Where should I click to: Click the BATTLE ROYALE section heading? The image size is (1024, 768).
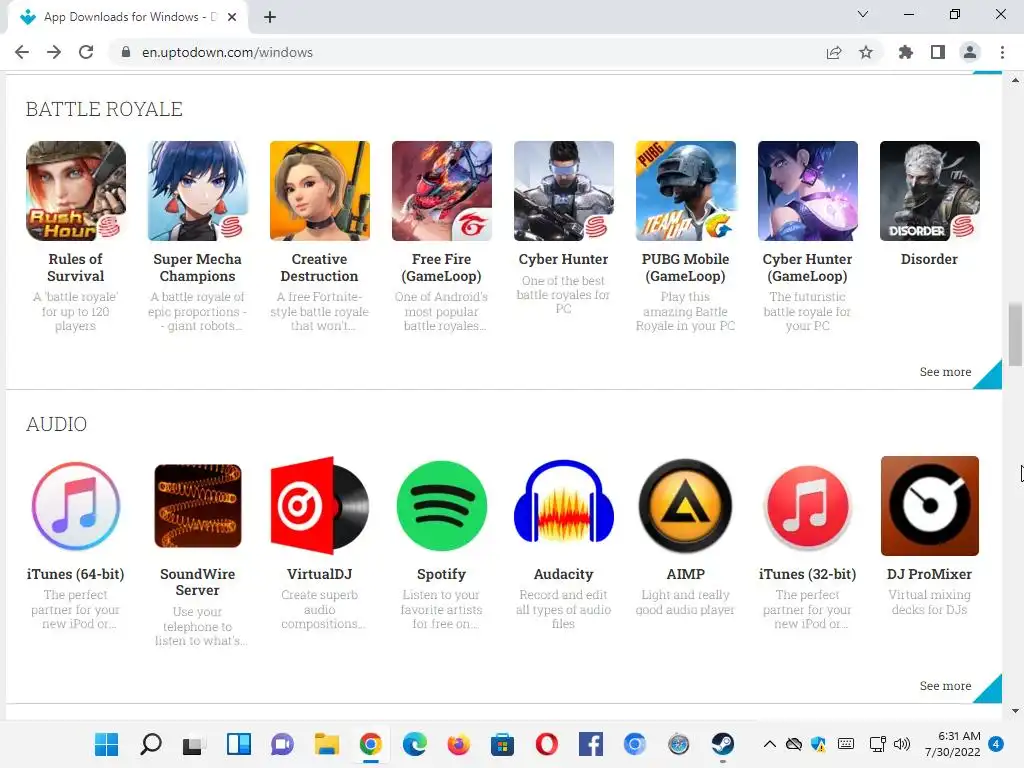point(104,109)
